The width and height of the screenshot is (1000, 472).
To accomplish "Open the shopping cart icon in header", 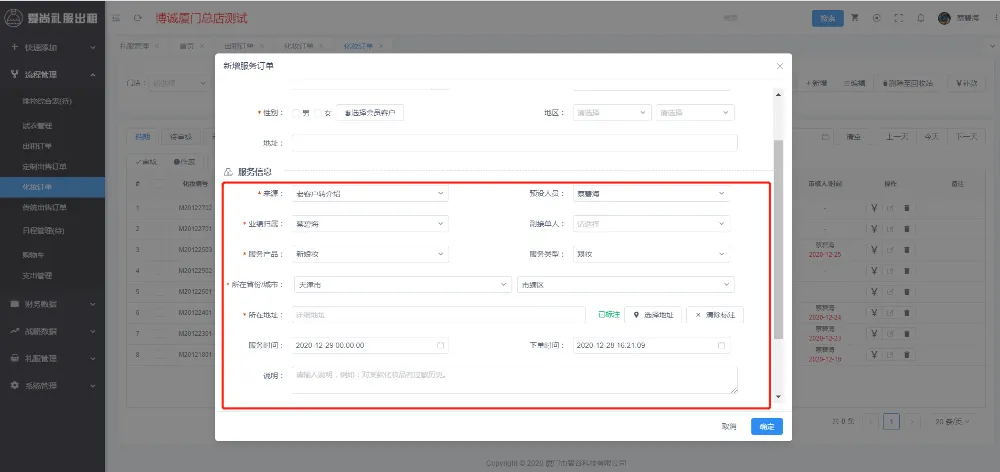I will (x=855, y=18).
